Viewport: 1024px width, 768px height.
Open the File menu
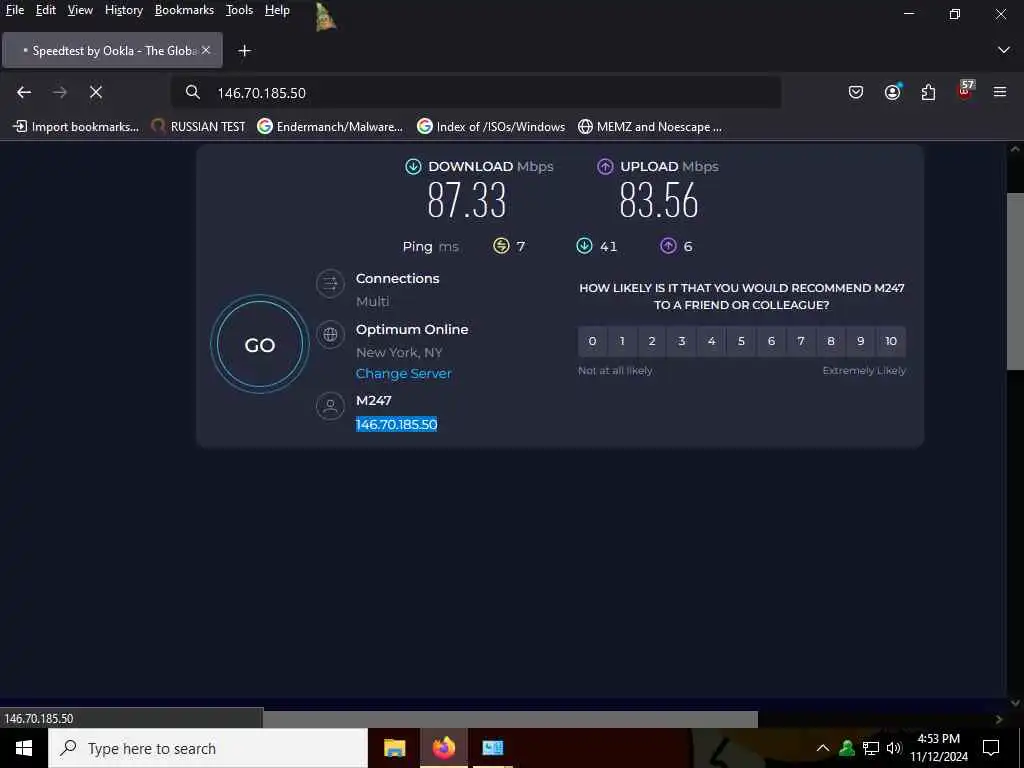(15, 10)
